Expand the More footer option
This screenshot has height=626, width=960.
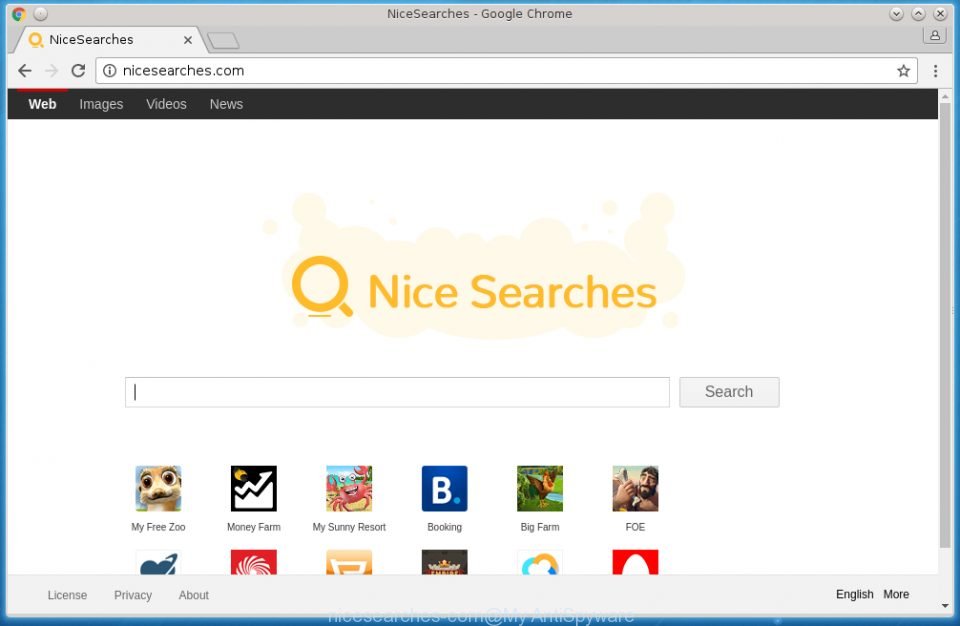click(x=896, y=594)
